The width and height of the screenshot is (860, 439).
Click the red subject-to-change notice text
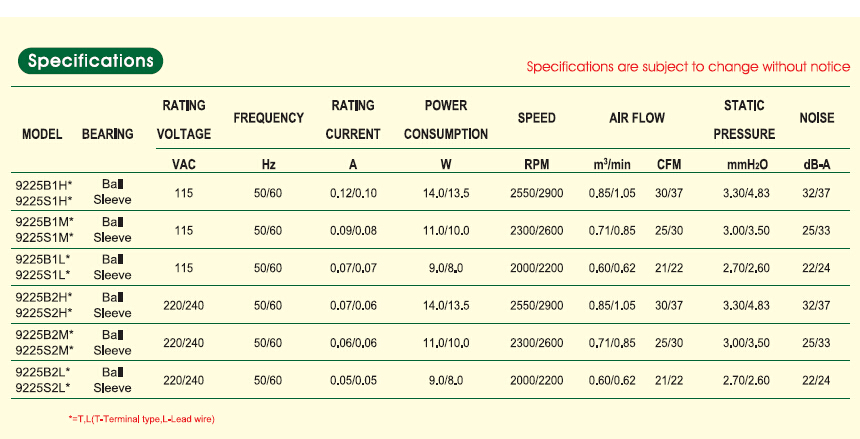[x=688, y=68]
